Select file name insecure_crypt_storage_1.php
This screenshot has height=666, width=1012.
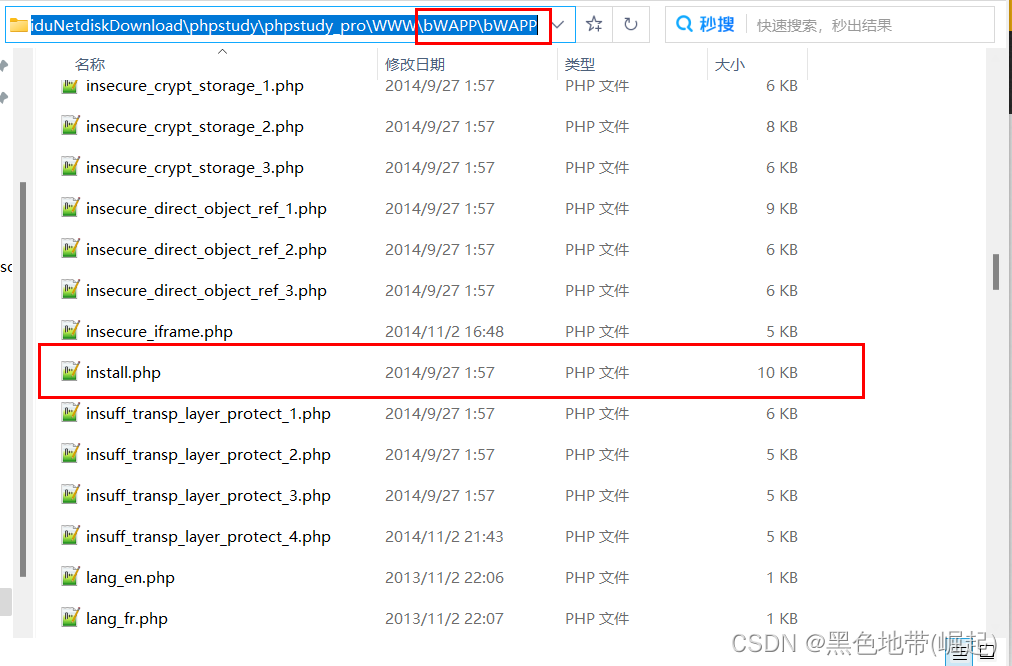point(195,86)
